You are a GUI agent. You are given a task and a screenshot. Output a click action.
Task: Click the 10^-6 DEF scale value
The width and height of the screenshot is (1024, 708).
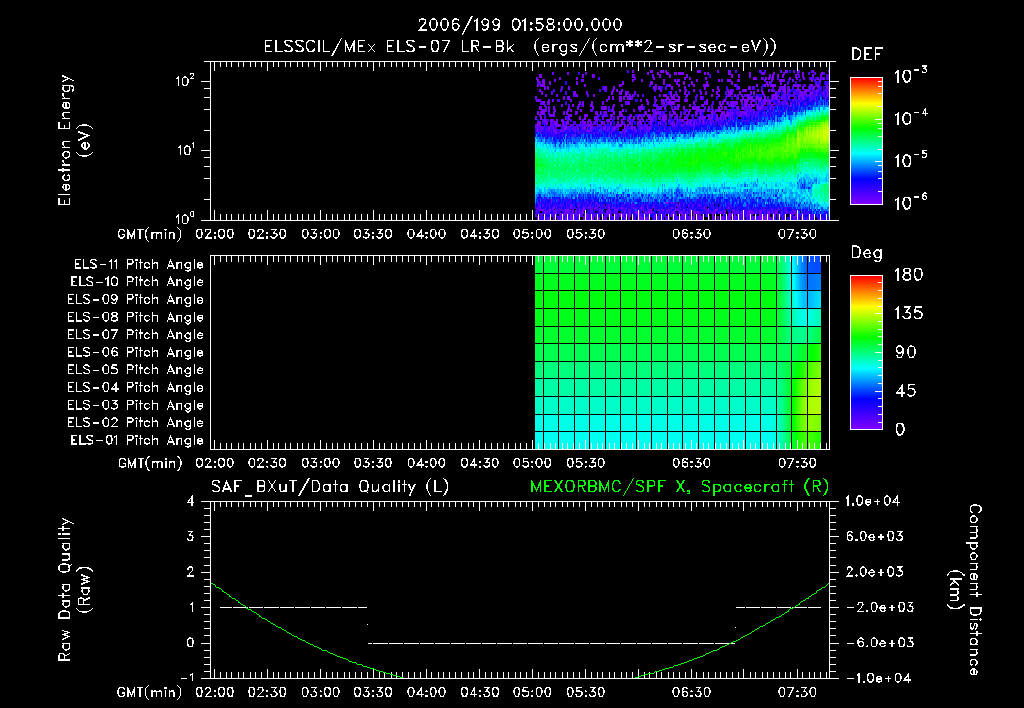point(910,202)
